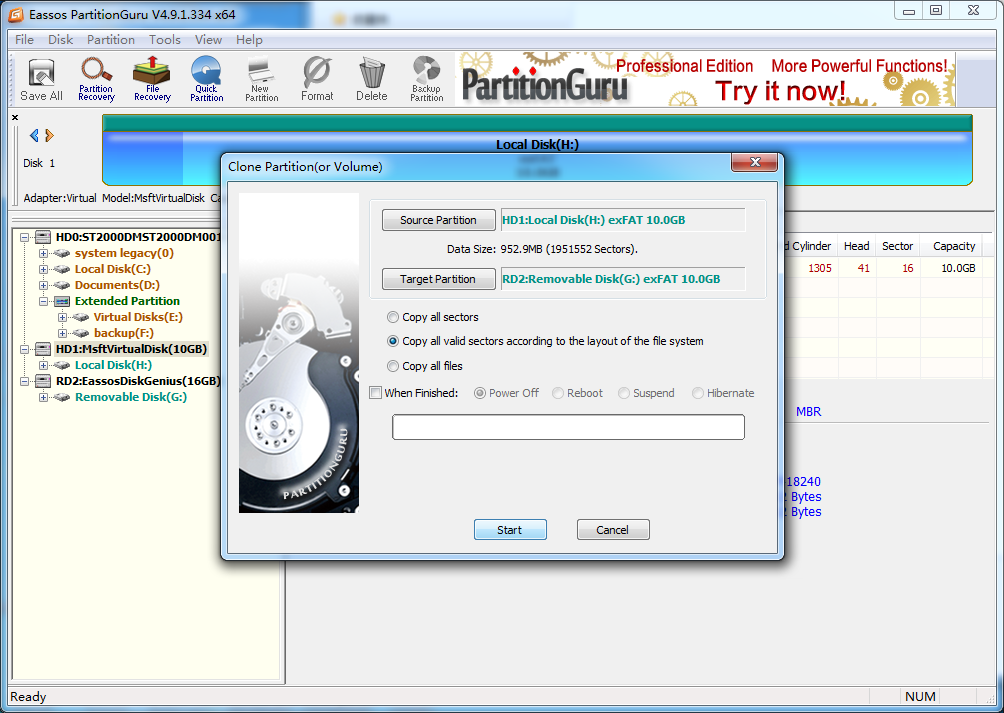Click the Format toolbar icon
Screen dimensions: 1004x713
pyautogui.click(x=317, y=80)
